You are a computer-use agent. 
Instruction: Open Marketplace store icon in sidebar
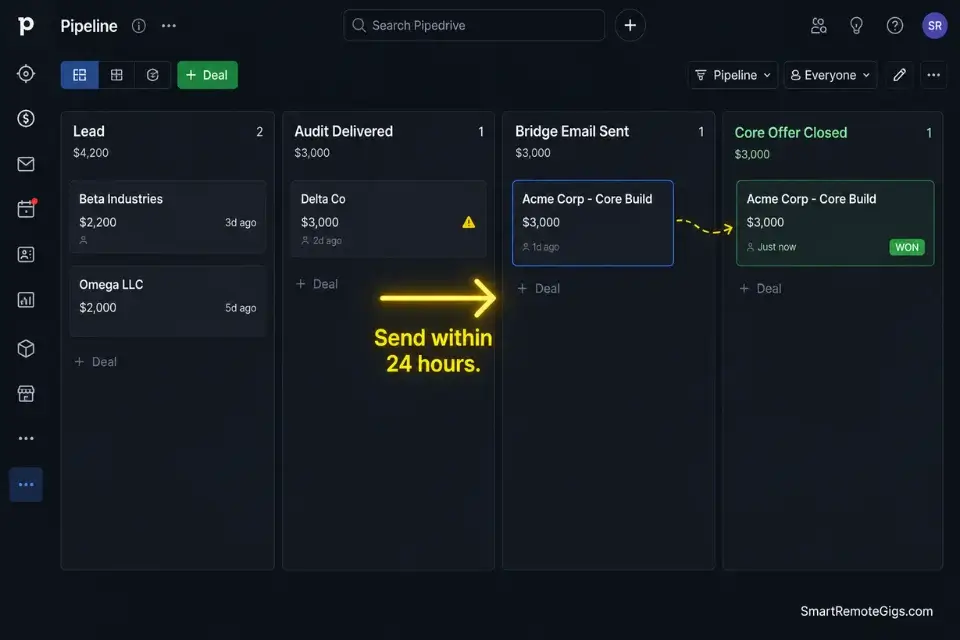pos(26,393)
